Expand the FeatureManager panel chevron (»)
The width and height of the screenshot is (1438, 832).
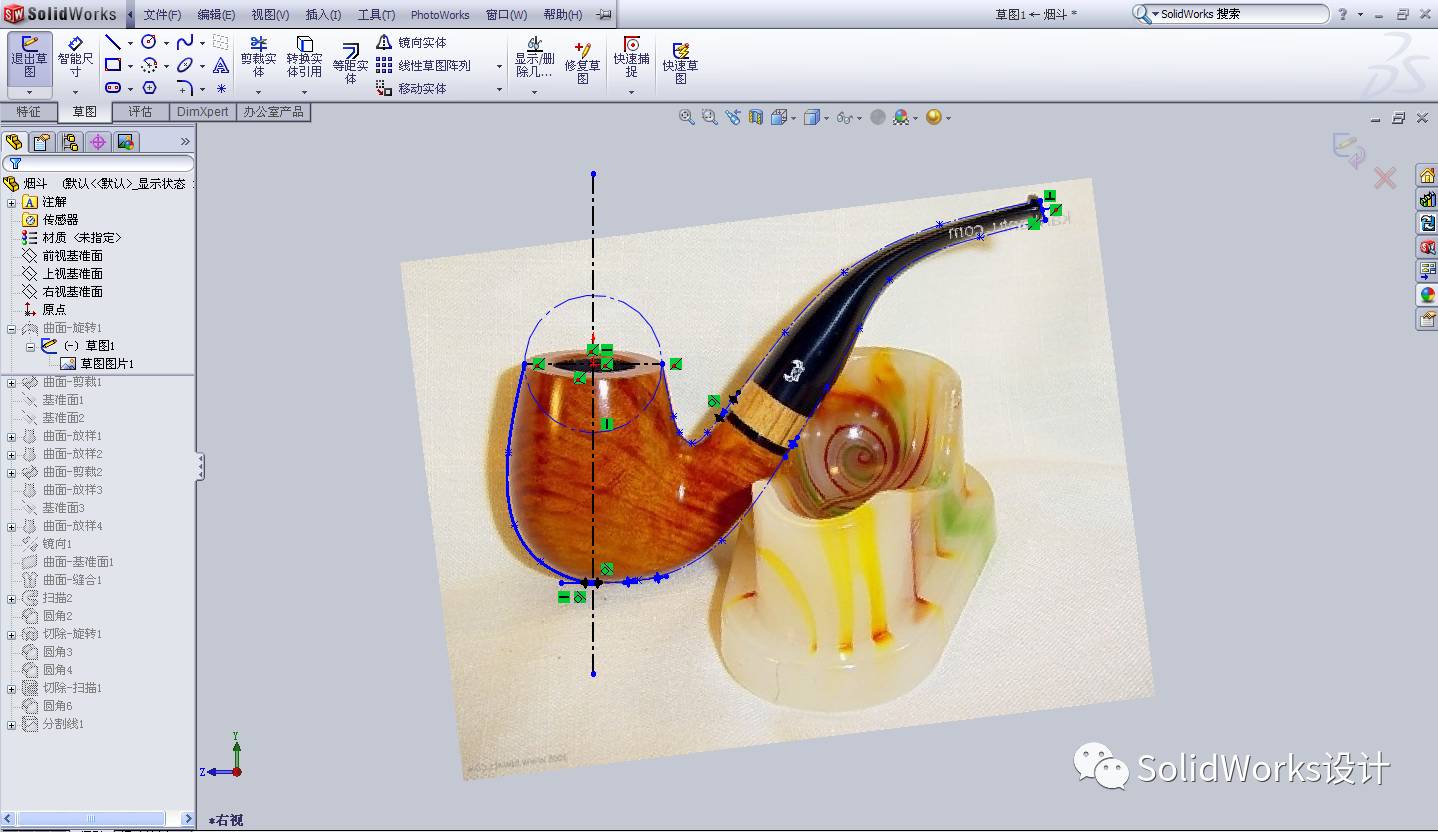[185, 142]
